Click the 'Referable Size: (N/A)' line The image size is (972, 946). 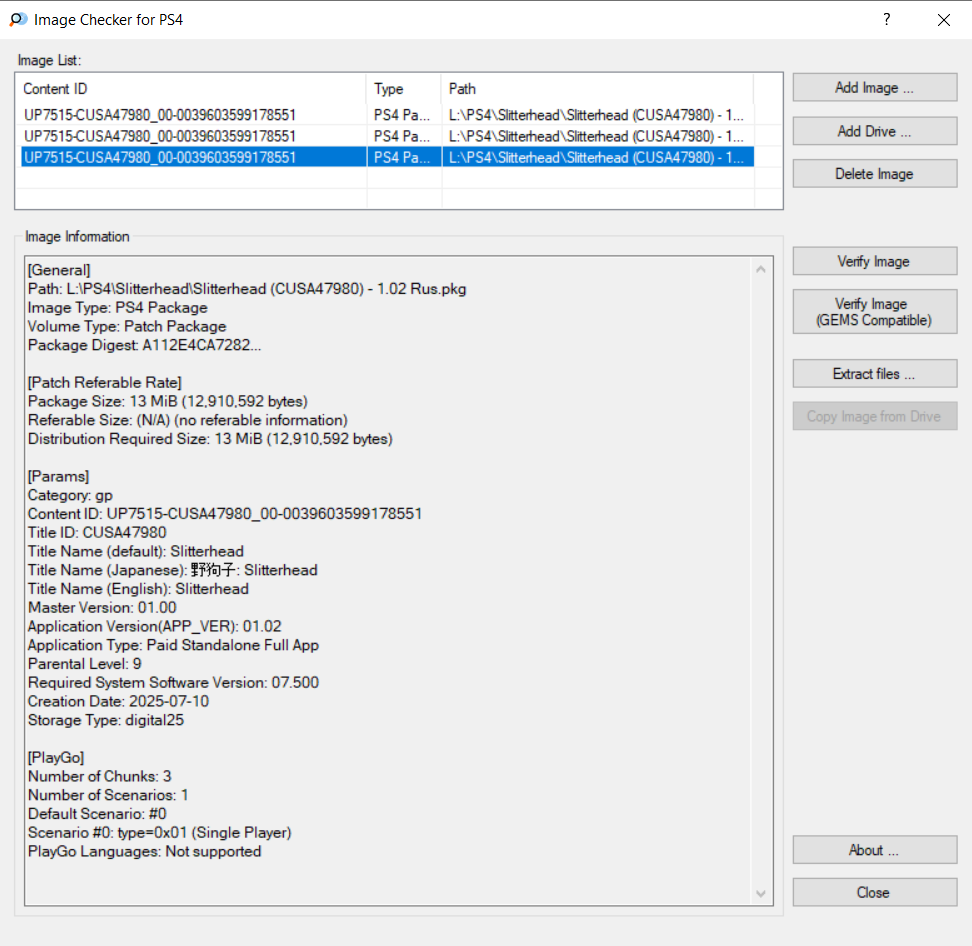pyautogui.click(x=188, y=420)
